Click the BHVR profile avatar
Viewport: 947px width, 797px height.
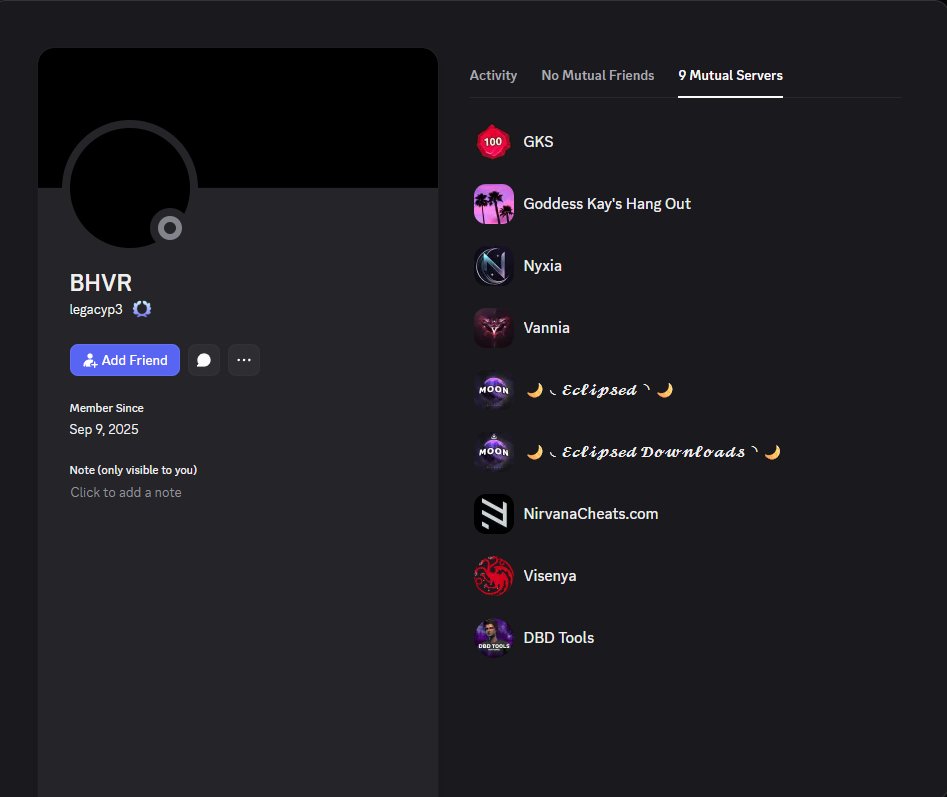click(129, 187)
